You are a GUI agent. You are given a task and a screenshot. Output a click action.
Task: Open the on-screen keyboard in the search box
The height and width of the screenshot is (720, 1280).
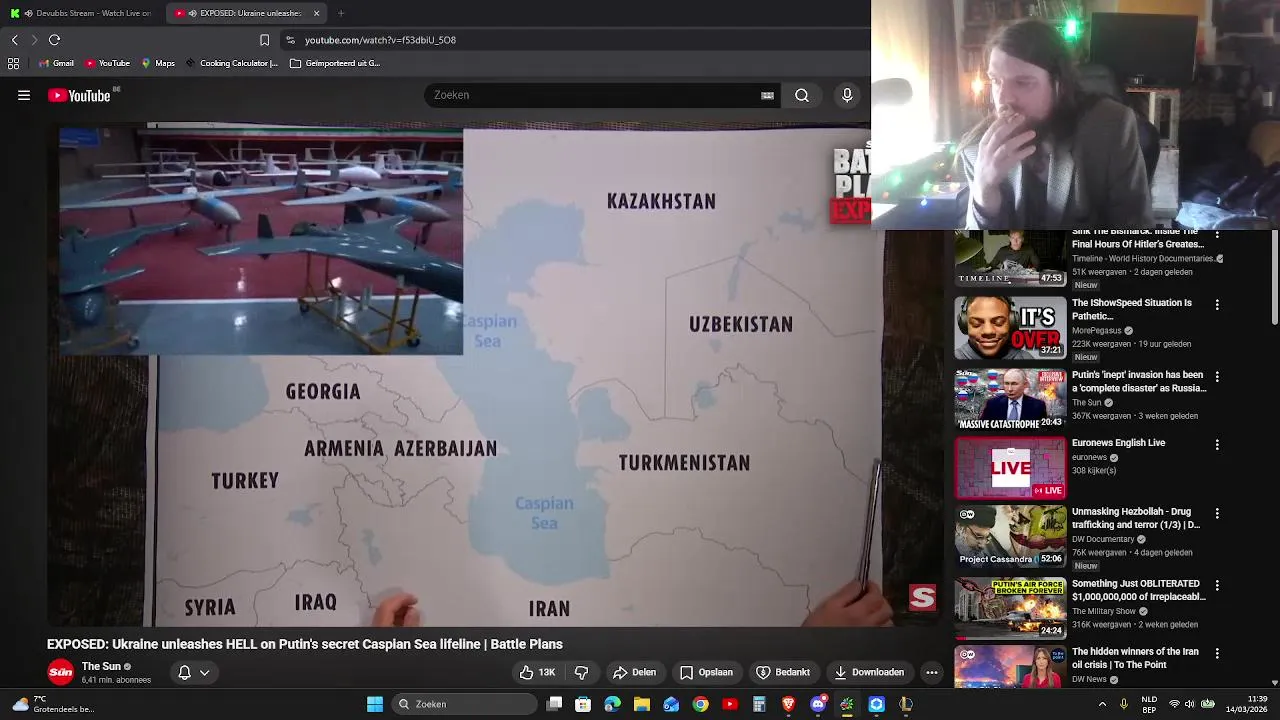[767, 95]
